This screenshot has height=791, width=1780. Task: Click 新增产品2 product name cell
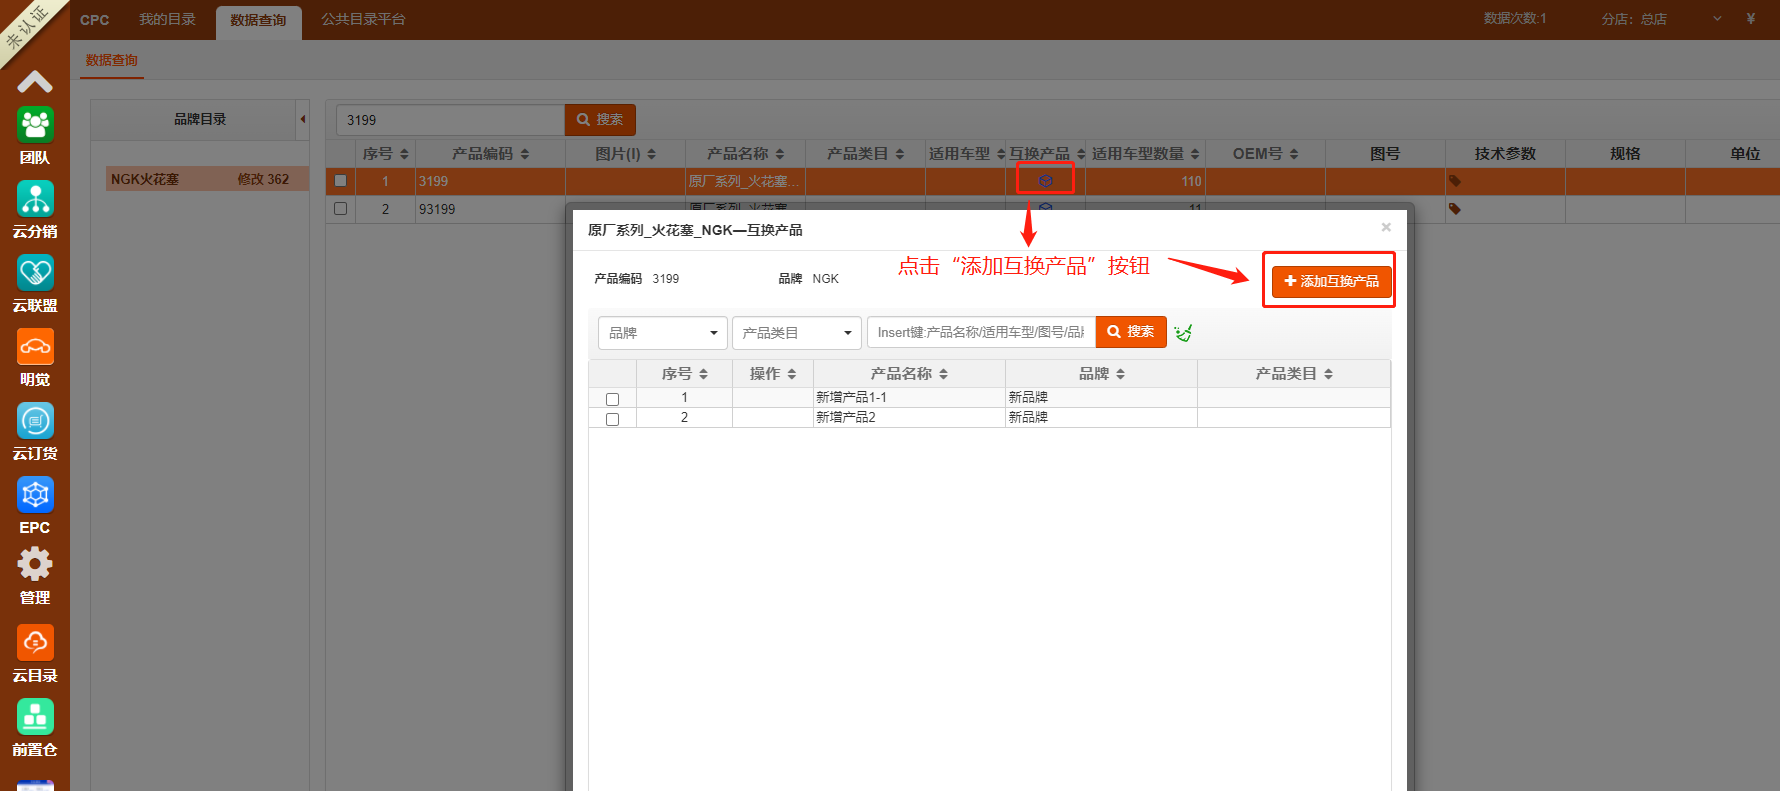coord(909,417)
